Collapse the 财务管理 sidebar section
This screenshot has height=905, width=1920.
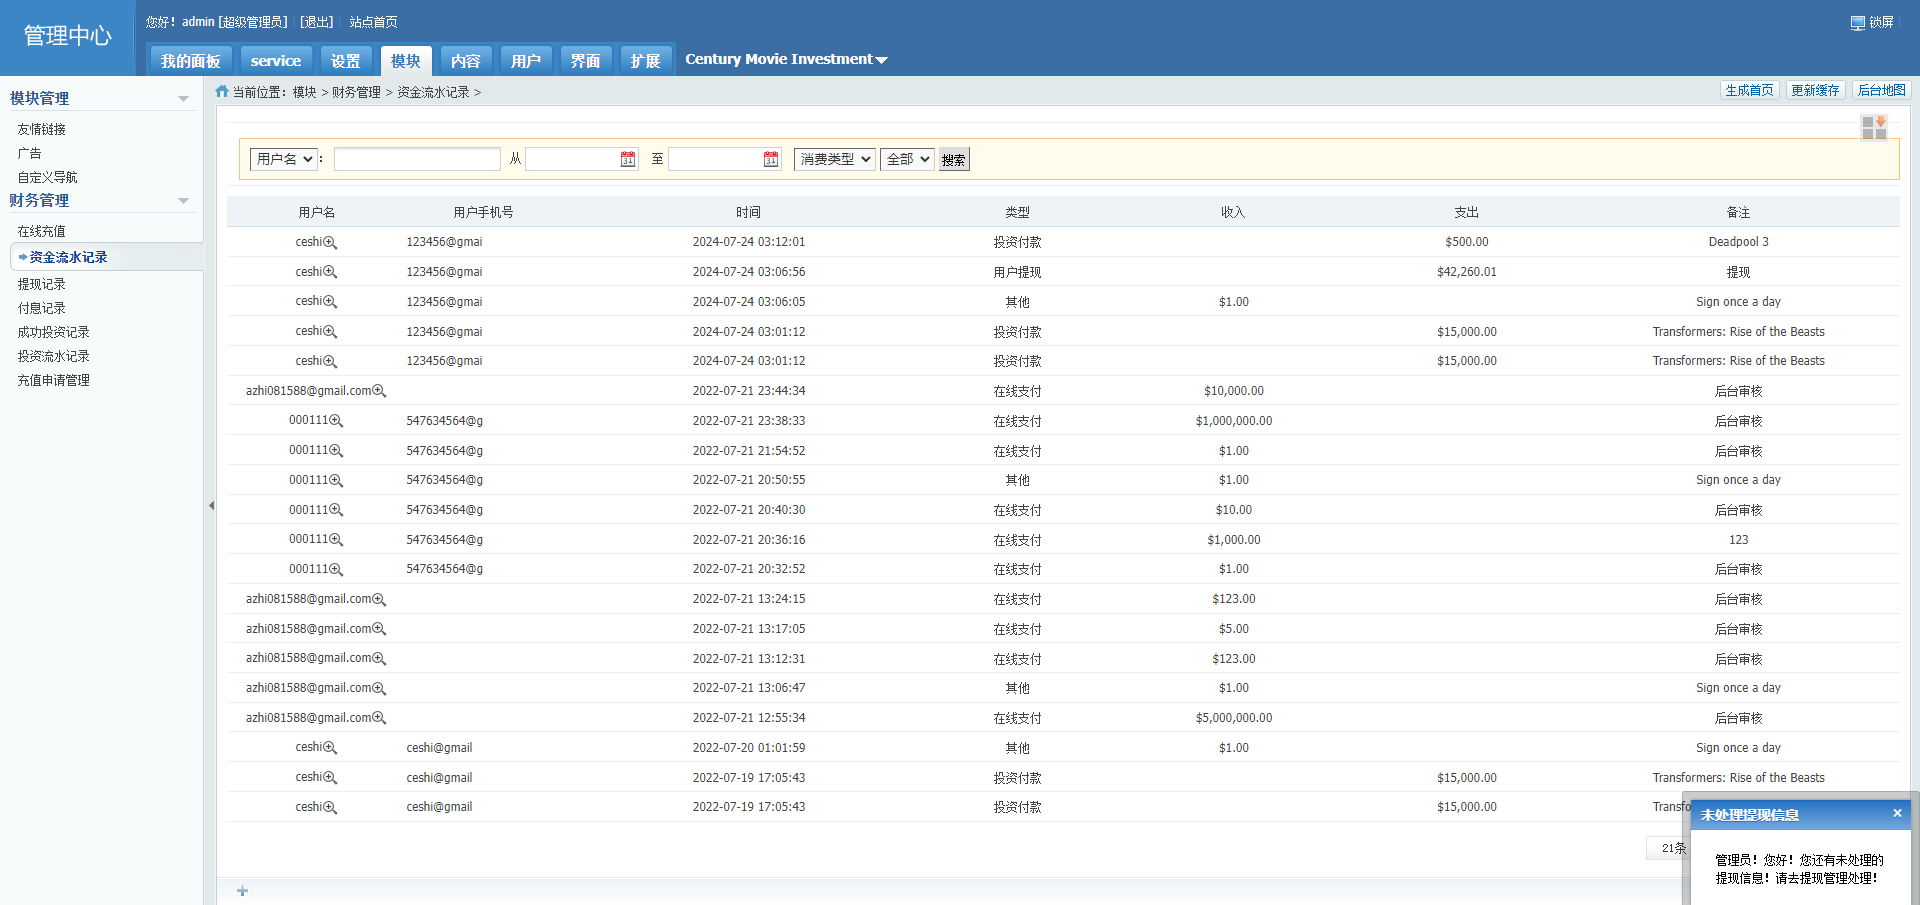click(183, 201)
